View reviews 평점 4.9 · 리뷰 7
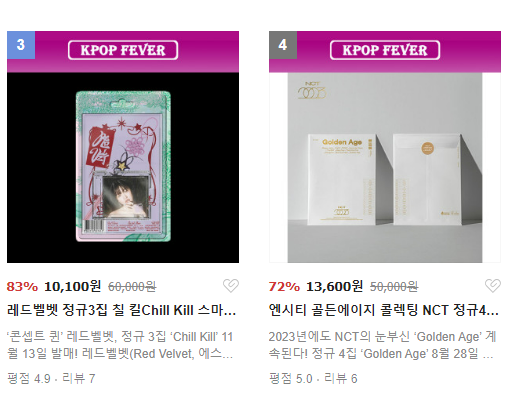The height and width of the screenshot is (418, 513). [51, 379]
